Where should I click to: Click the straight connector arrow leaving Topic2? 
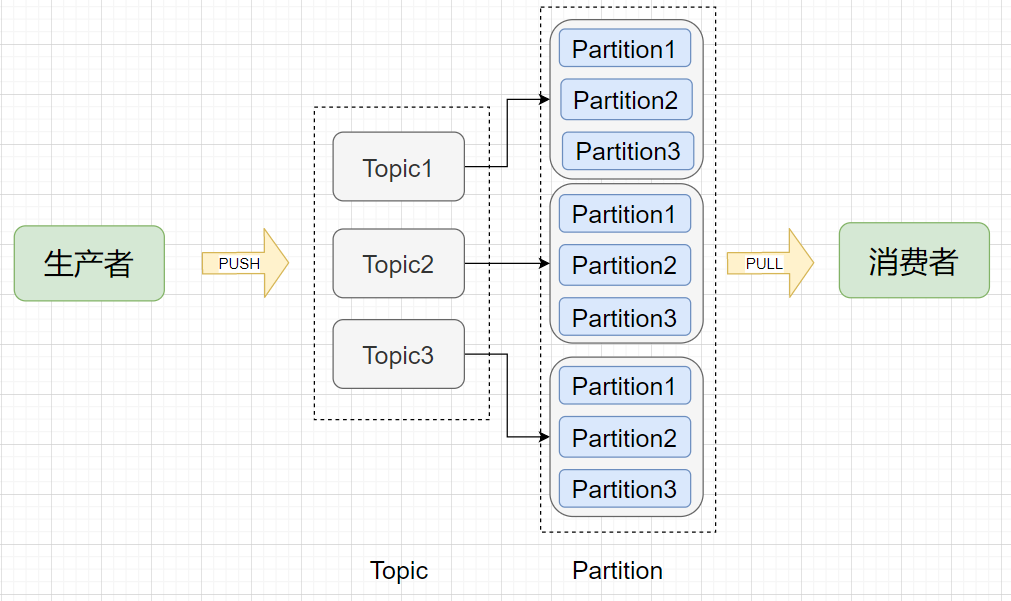pos(505,264)
